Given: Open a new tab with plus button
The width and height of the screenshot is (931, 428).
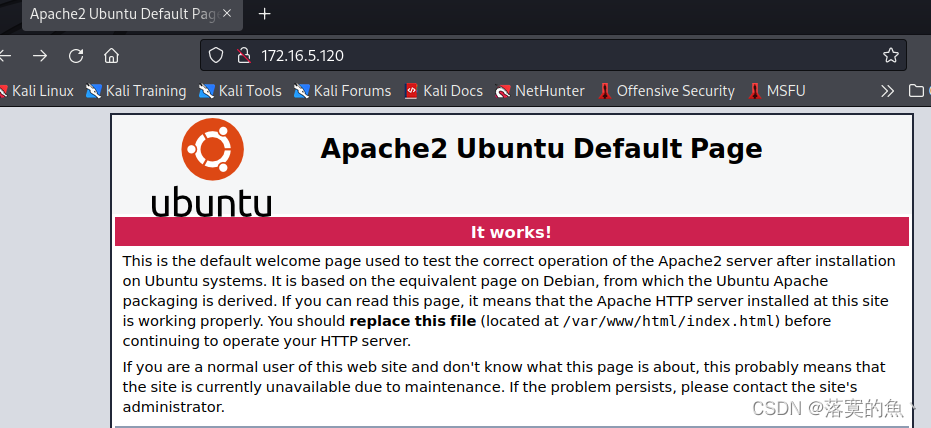Looking at the screenshot, I should [265, 14].
